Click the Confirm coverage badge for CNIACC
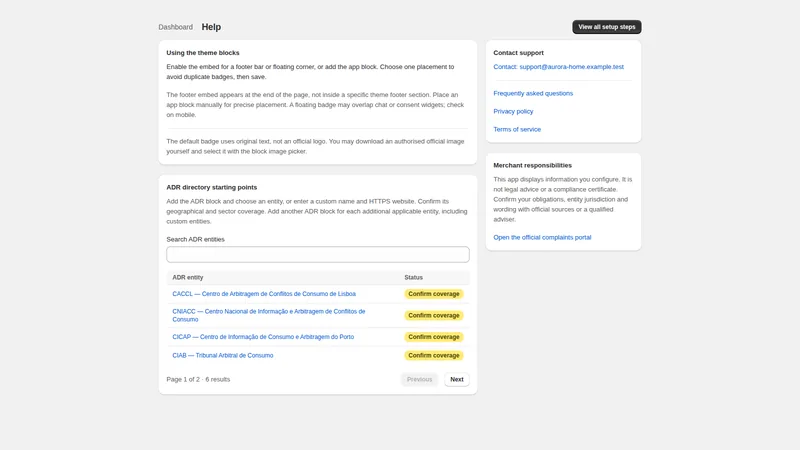The height and width of the screenshot is (450, 800). pyautogui.click(x=434, y=315)
